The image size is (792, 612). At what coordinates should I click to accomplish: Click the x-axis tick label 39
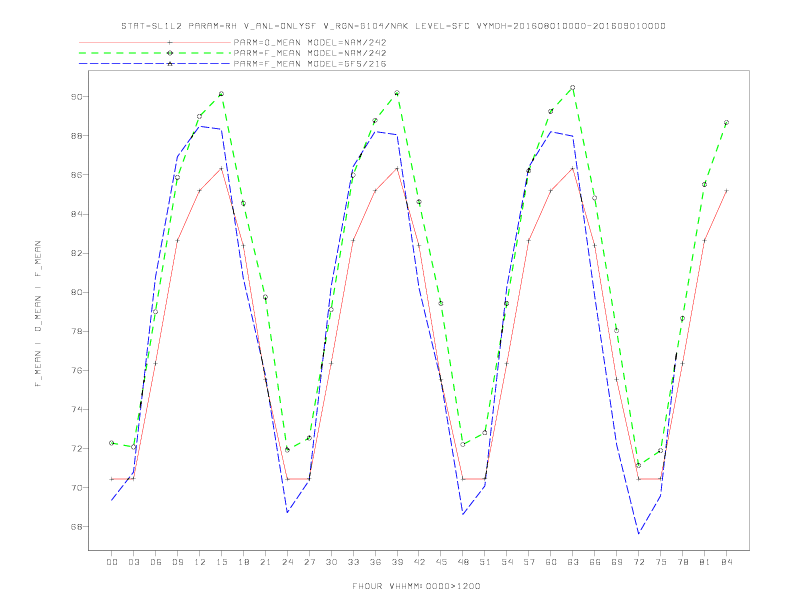397,562
